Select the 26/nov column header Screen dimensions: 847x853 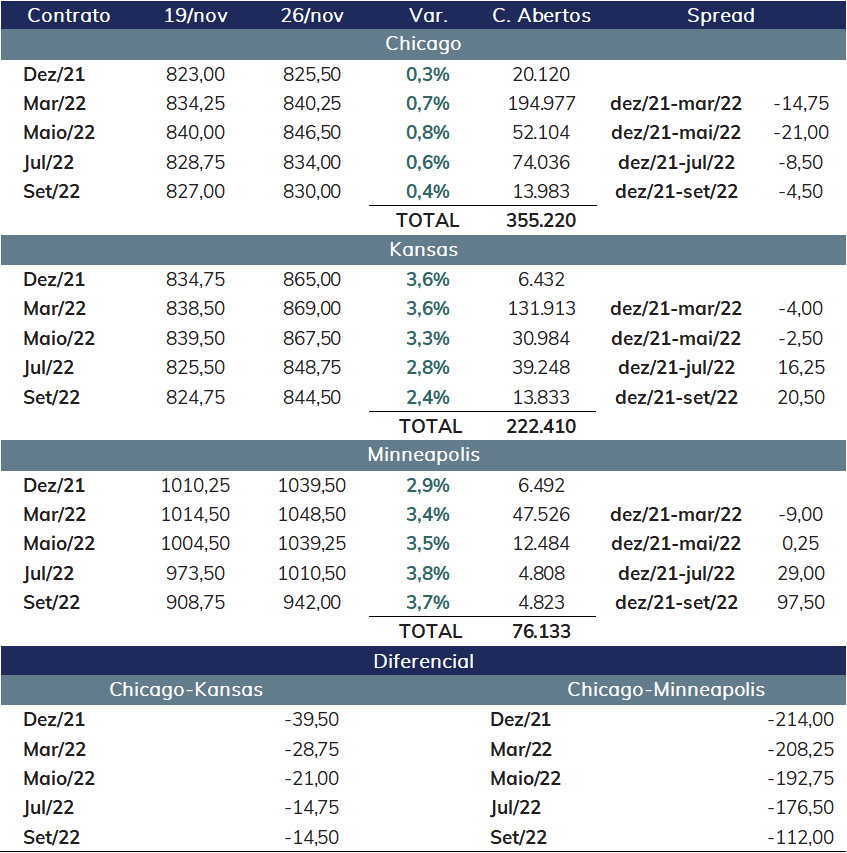pos(312,15)
